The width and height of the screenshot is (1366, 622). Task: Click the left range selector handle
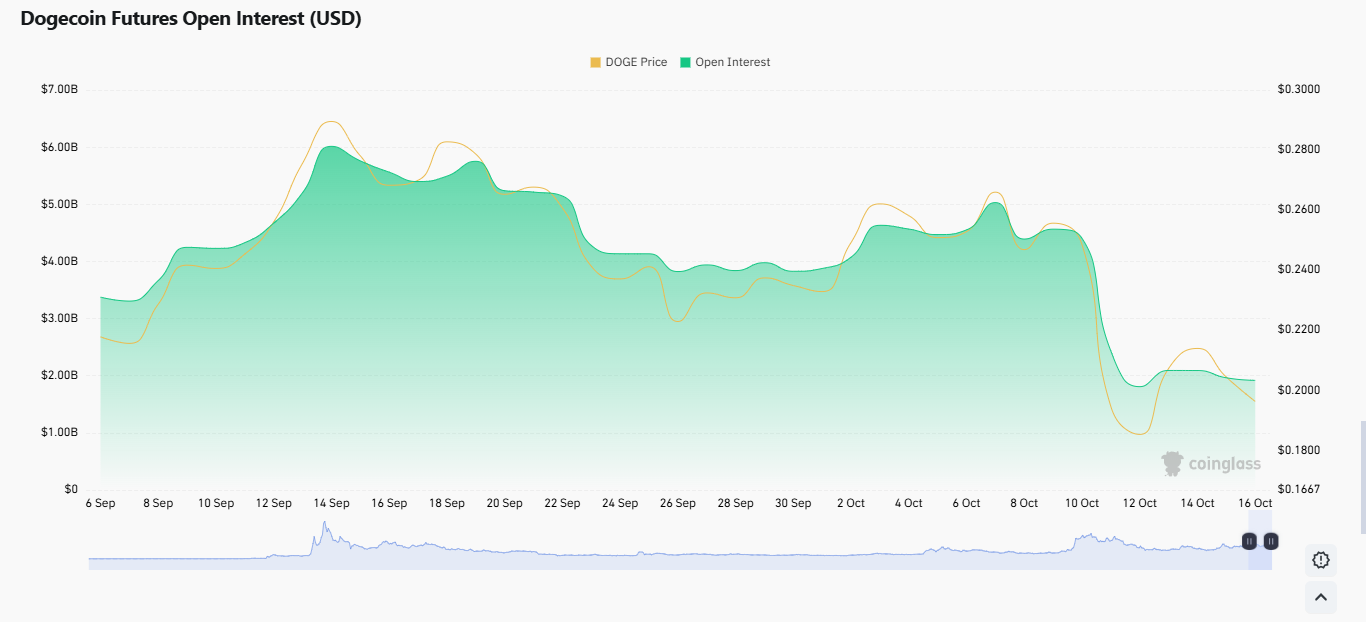tap(1249, 541)
